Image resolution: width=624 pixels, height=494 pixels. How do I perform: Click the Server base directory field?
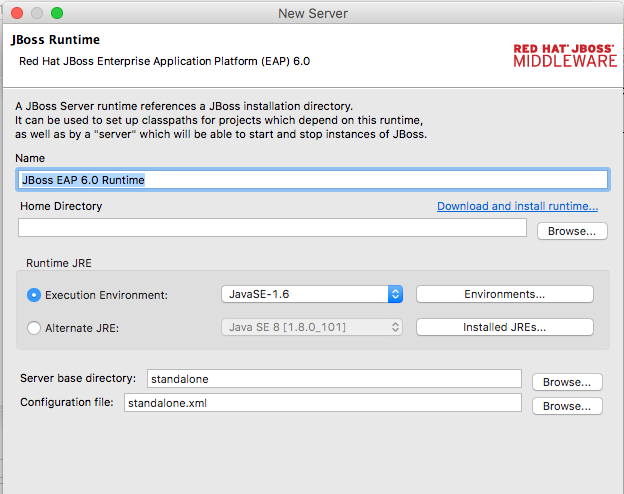point(334,379)
